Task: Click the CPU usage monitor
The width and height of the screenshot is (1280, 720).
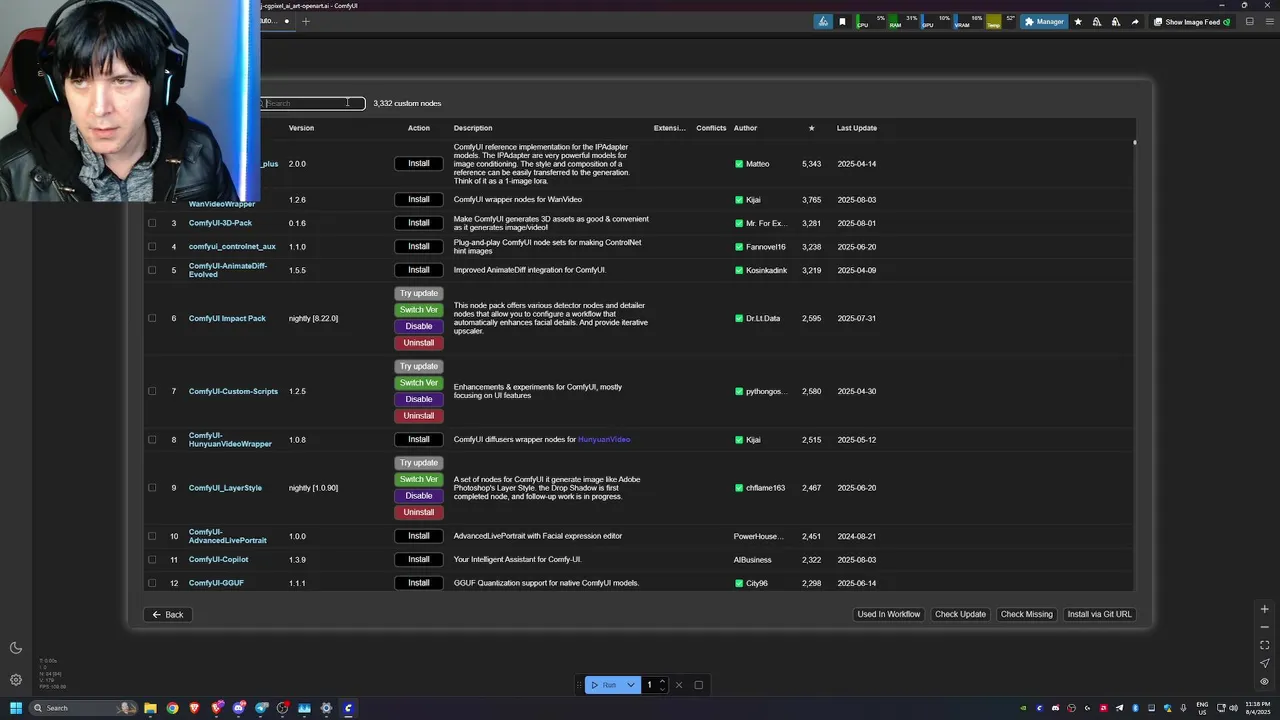Action: pos(868,22)
